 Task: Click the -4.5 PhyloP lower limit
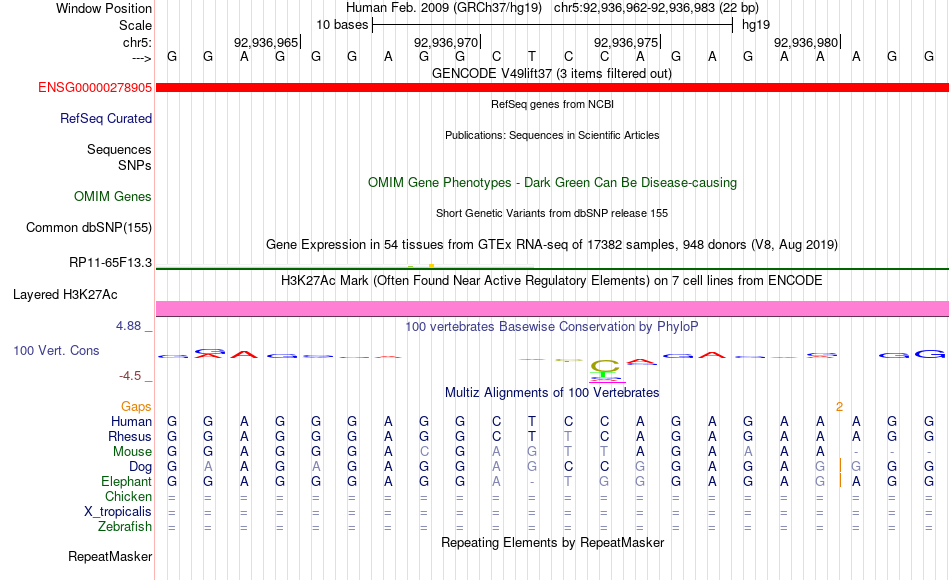click(x=130, y=376)
